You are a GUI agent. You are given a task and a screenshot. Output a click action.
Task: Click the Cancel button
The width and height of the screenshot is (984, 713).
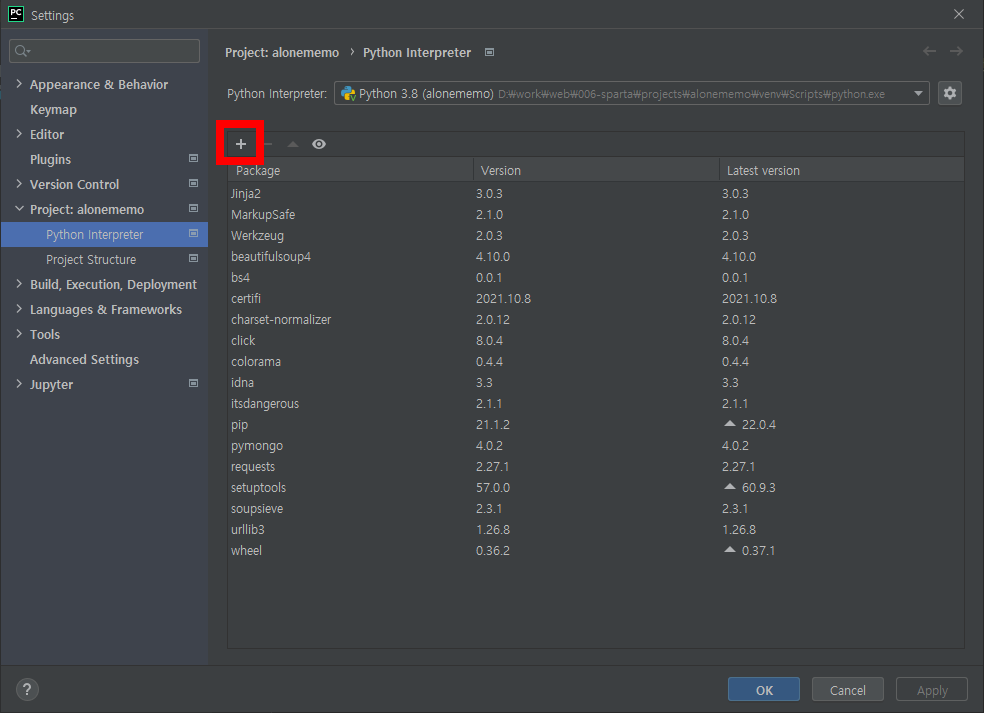point(848,690)
